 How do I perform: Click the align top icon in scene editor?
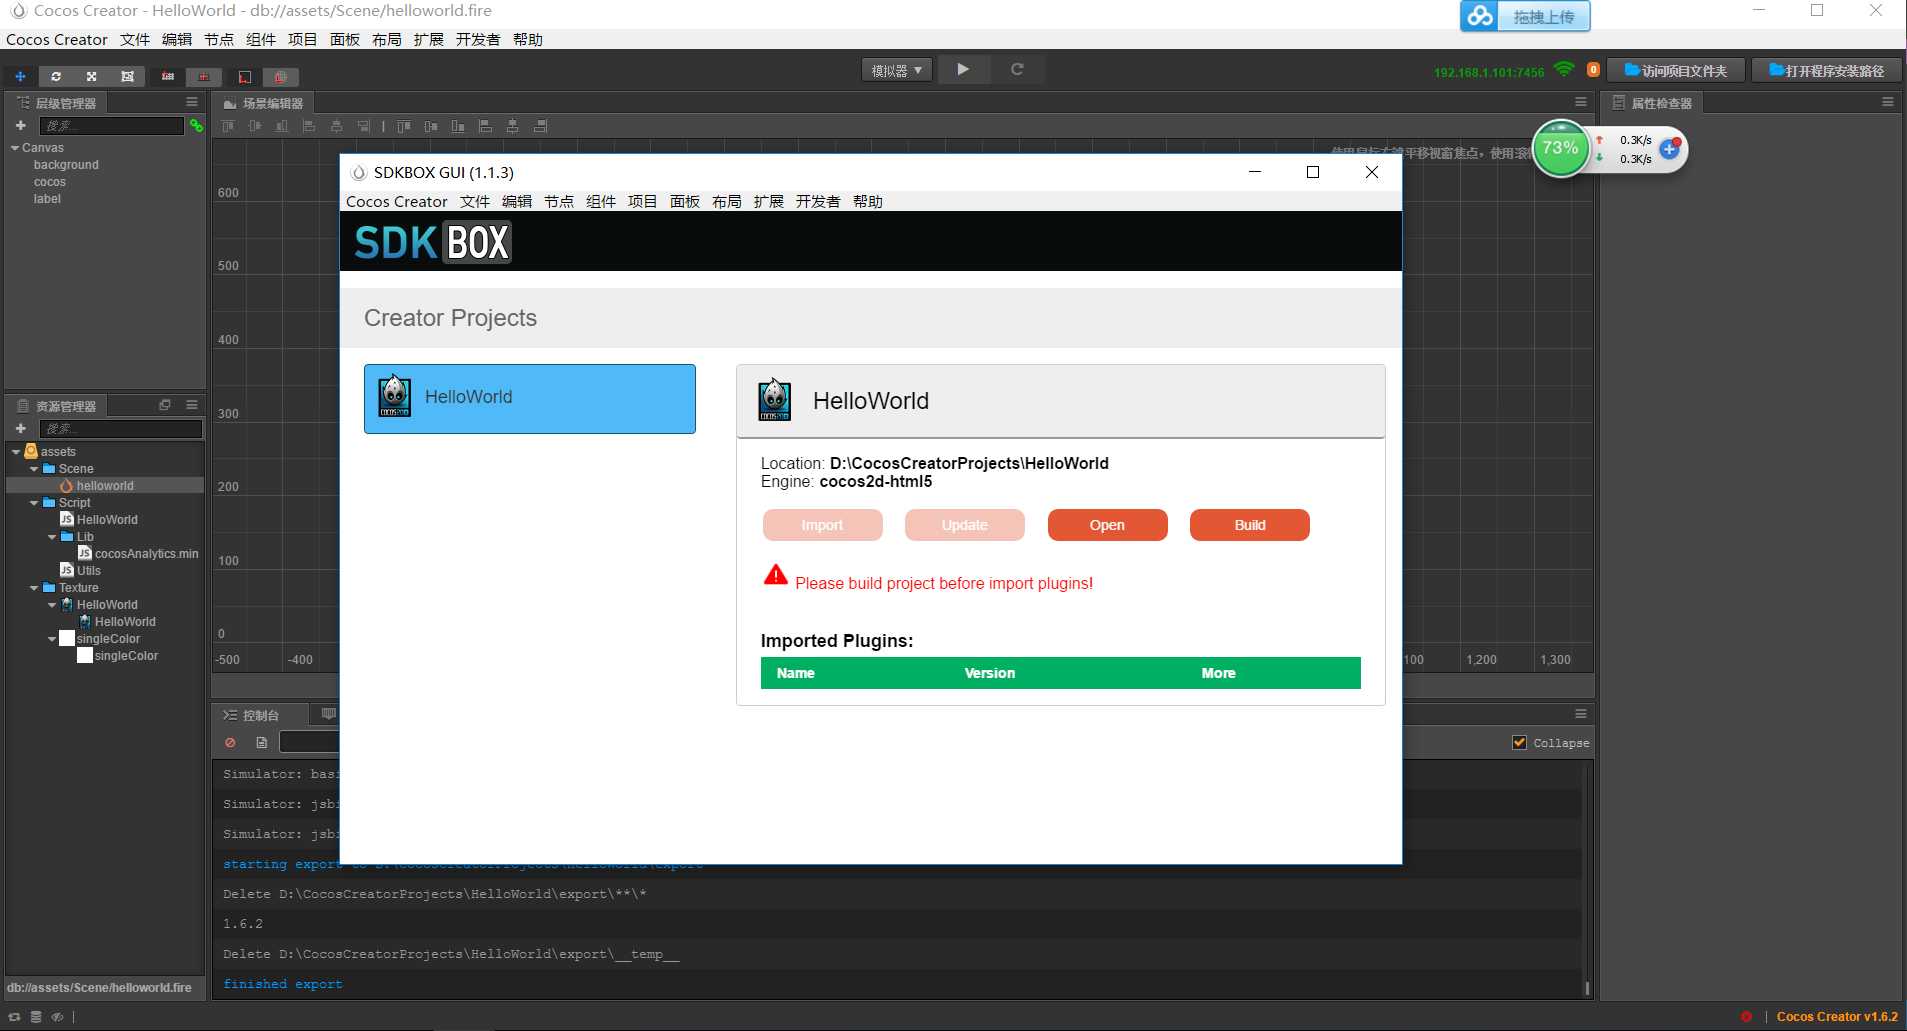click(x=228, y=126)
